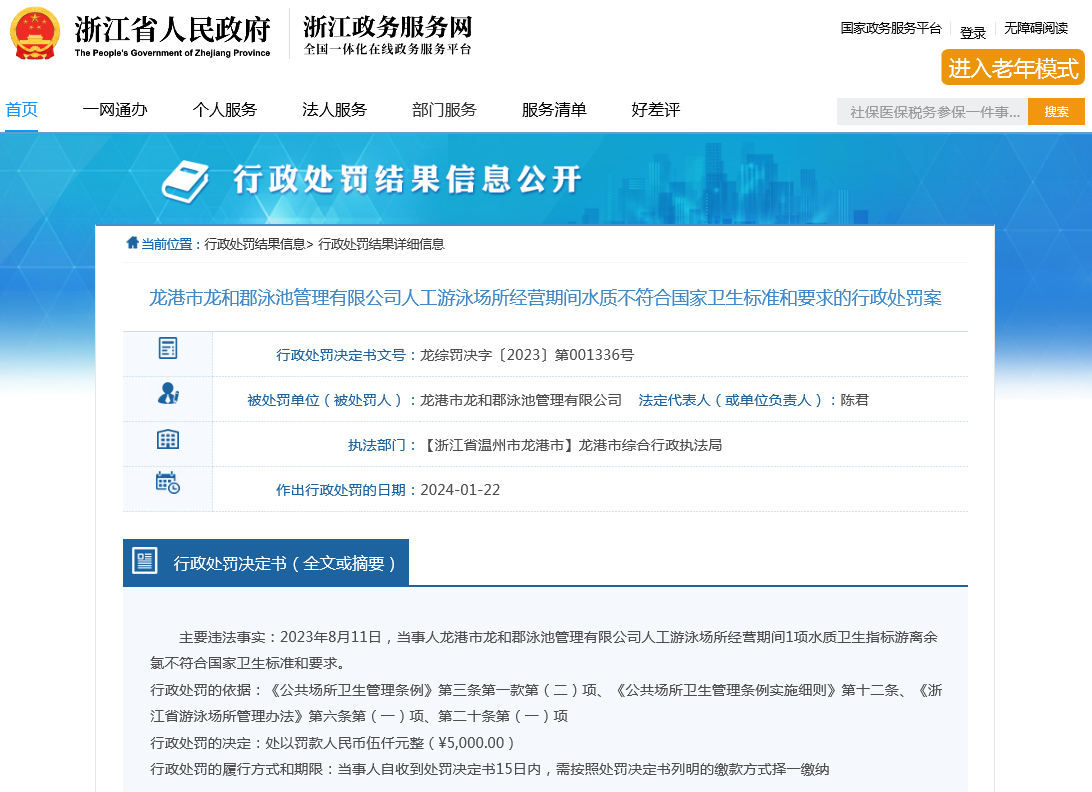Click the search input field
Screen dimensions: 1092x792
coord(933,111)
